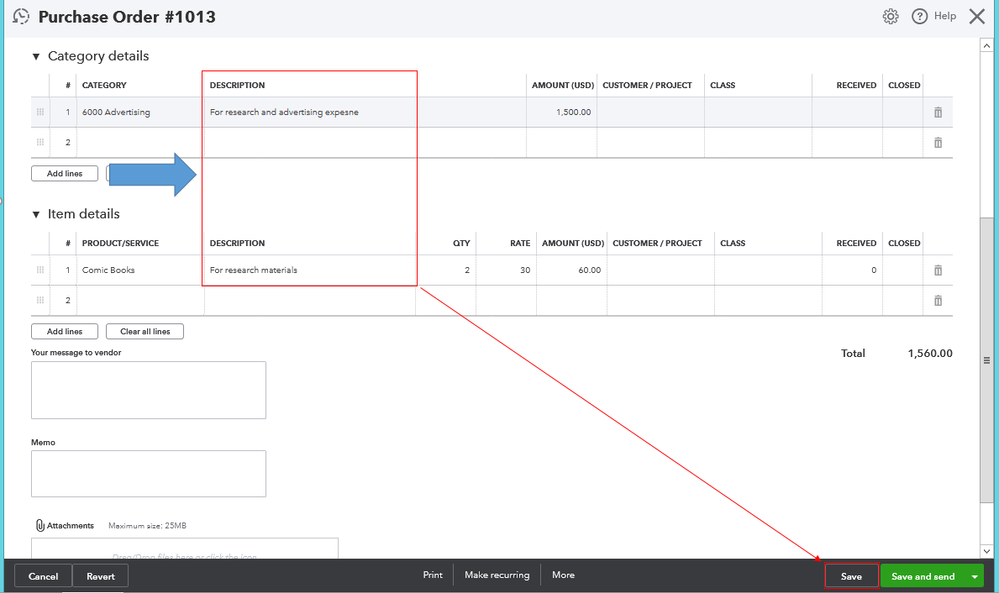The image size is (999, 593).
Task: Edit the advertising expense description cell
Action: (365, 112)
